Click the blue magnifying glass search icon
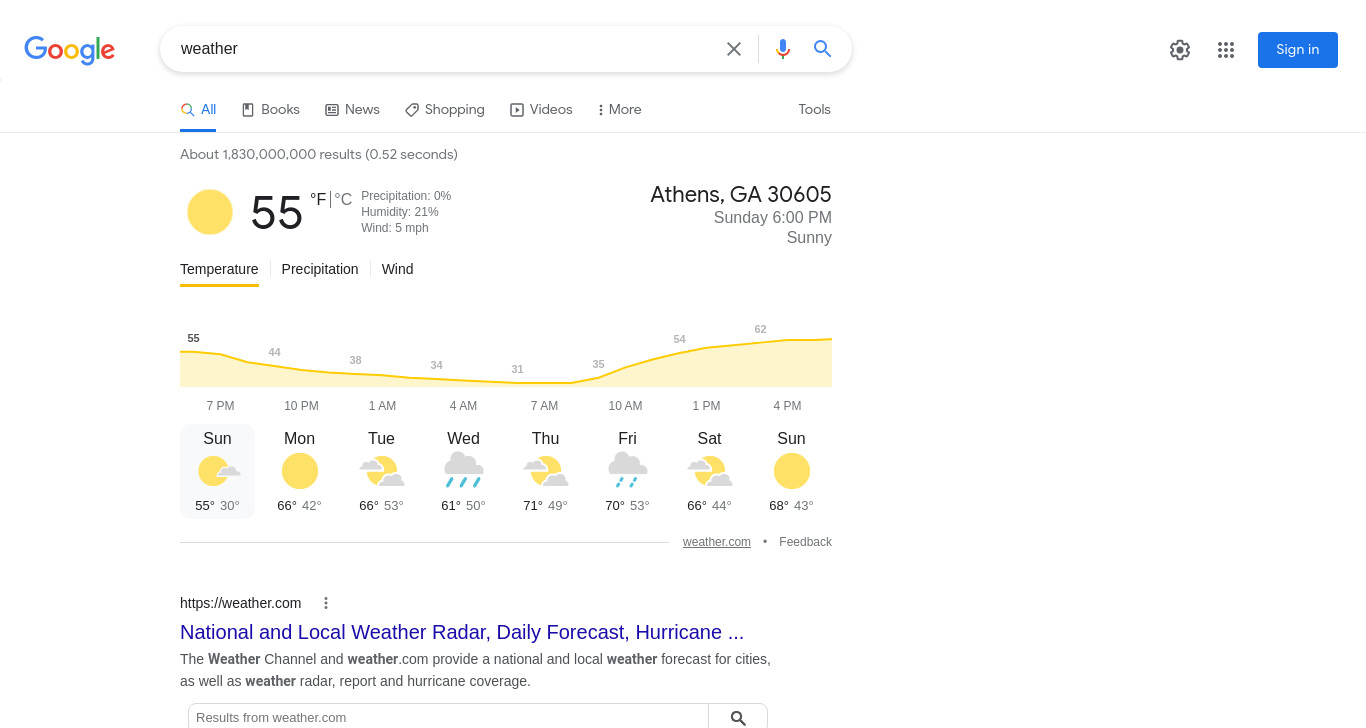This screenshot has width=1366, height=728. point(823,49)
